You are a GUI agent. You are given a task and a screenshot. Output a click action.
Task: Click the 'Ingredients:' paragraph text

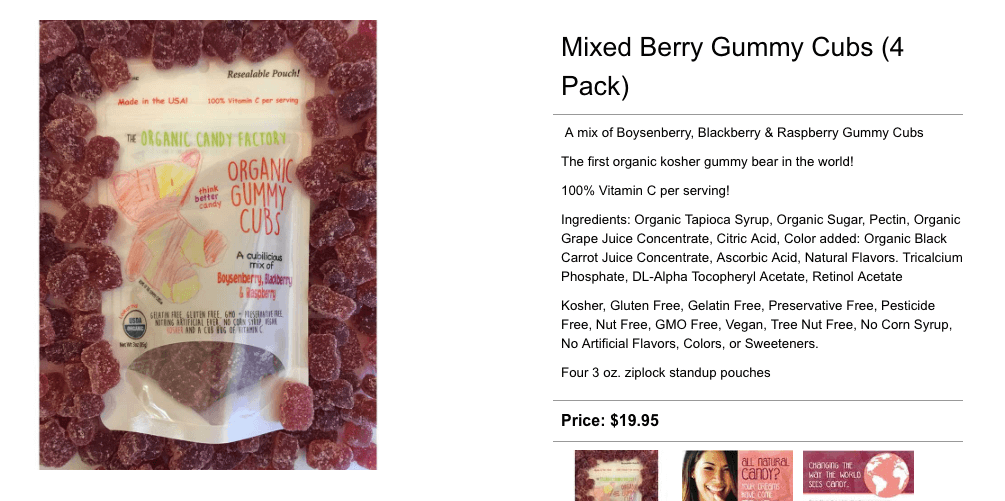(x=761, y=248)
